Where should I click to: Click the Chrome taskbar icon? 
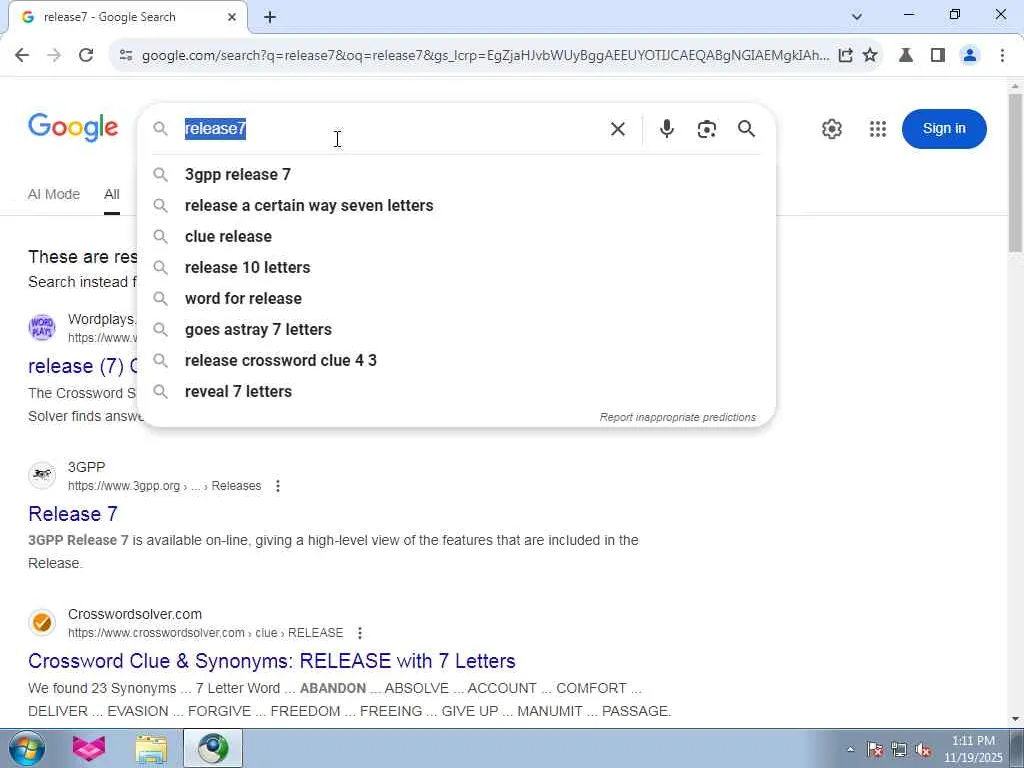(213, 748)
